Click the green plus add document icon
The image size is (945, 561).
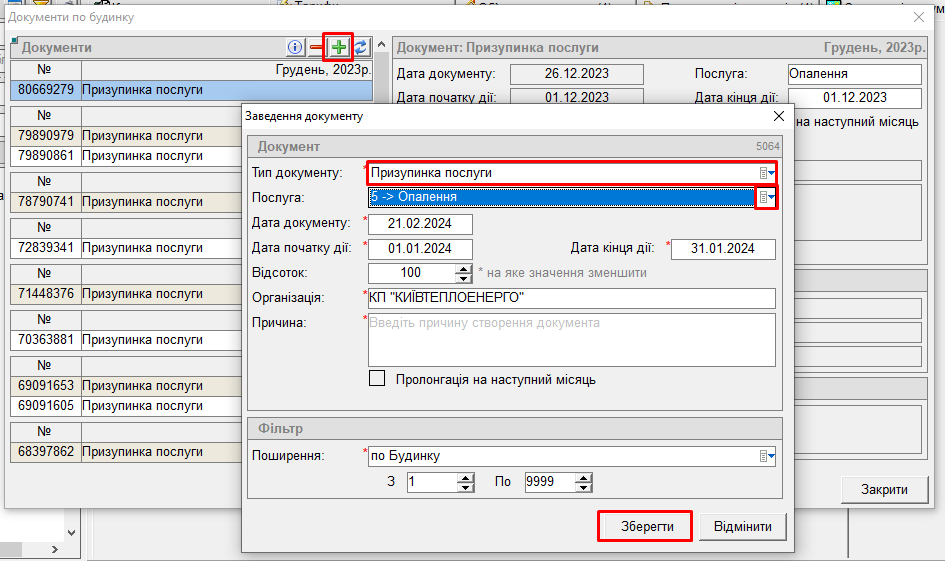(340, 47)
